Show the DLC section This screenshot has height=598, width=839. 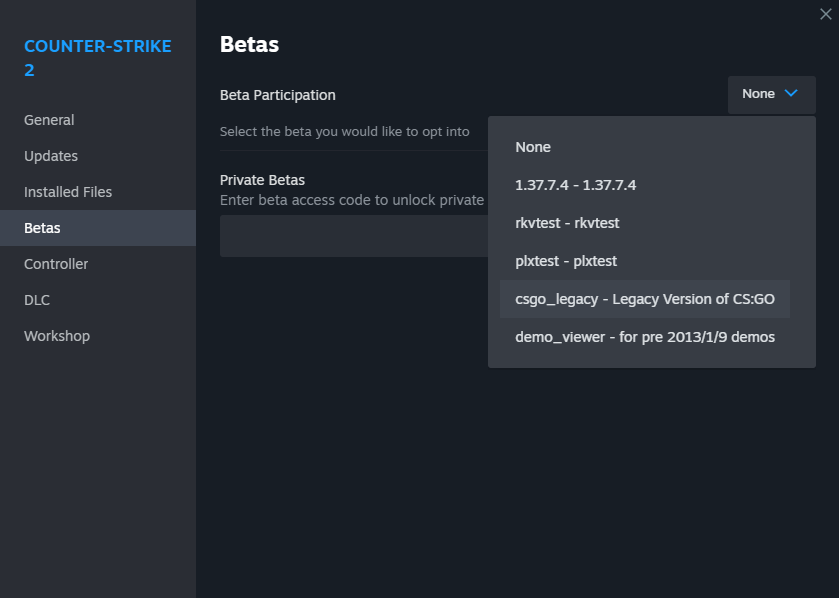(x=37, y=300)
